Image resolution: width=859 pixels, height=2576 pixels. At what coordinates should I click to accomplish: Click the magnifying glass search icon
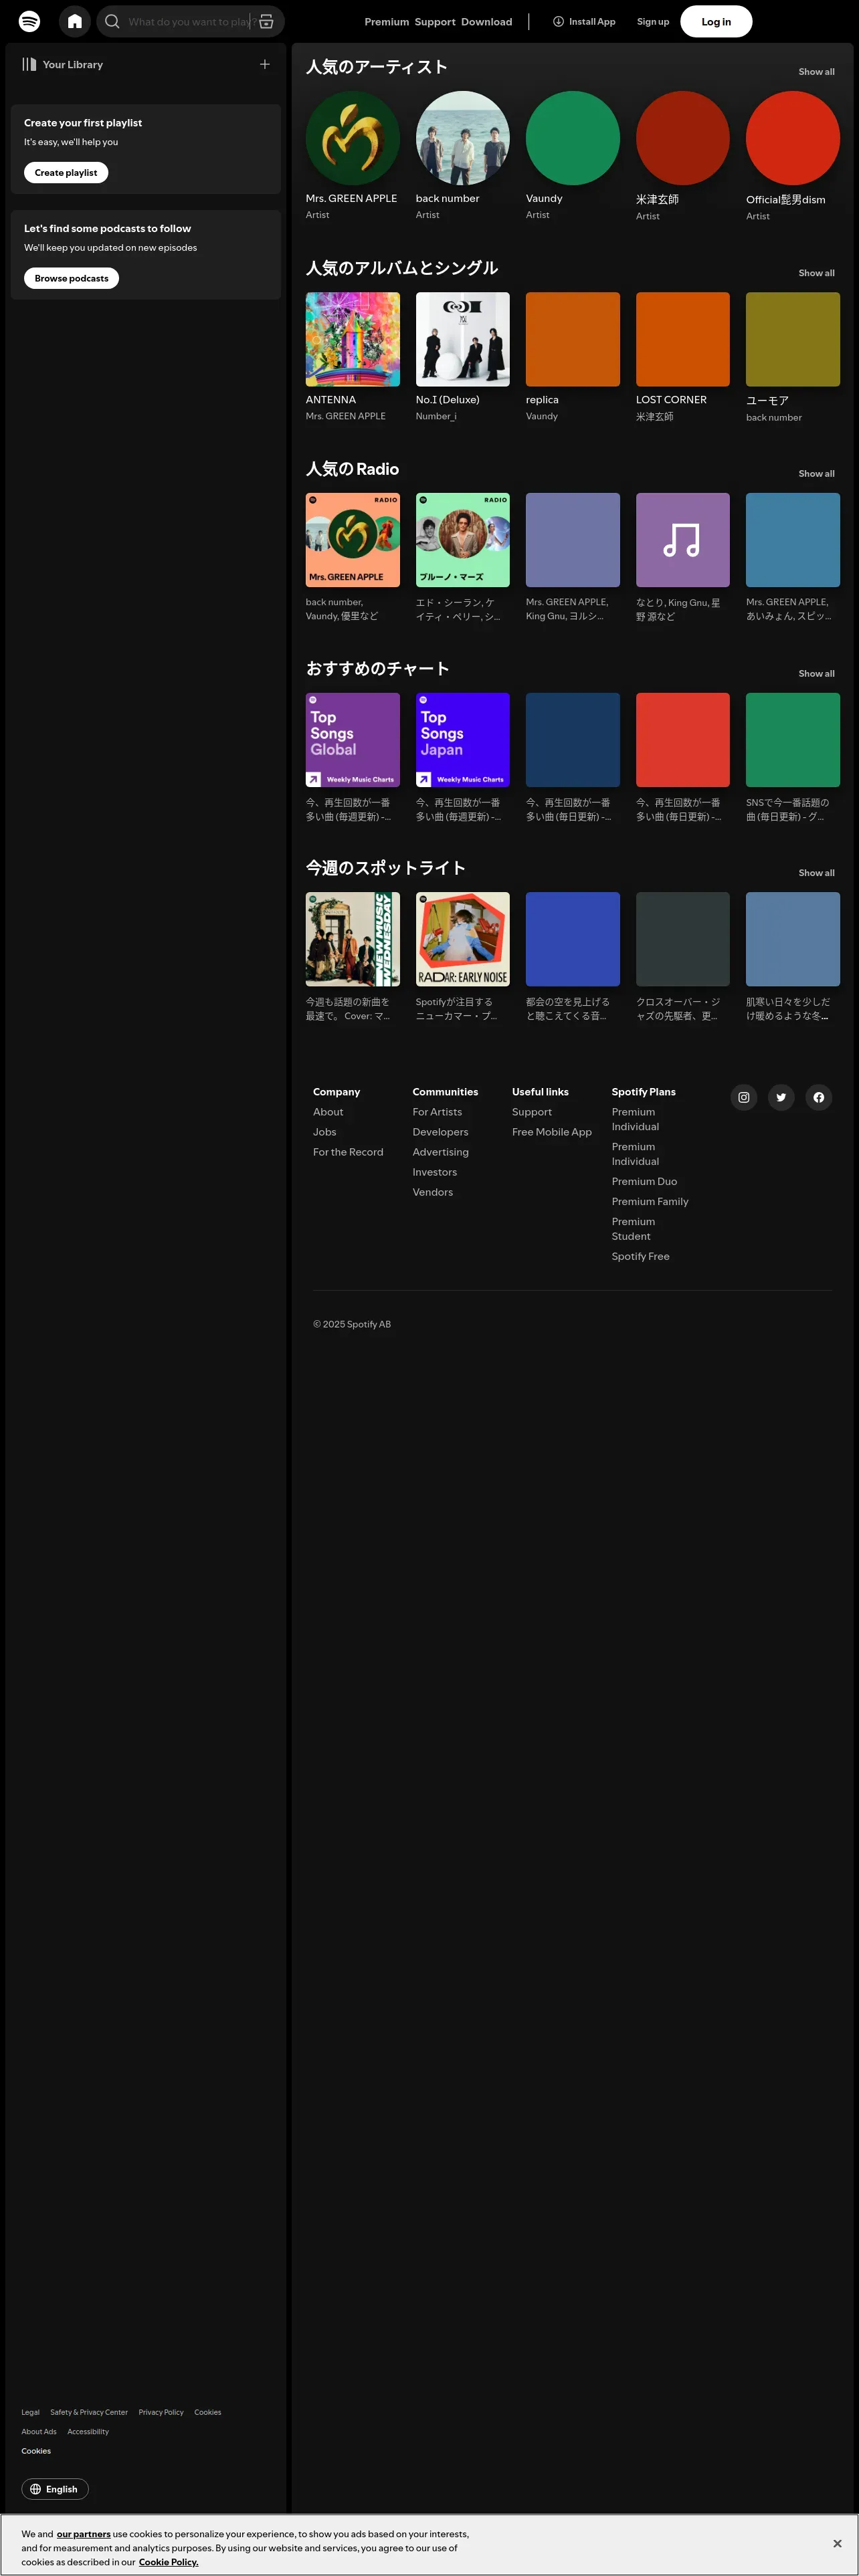[x=112, y=21]
